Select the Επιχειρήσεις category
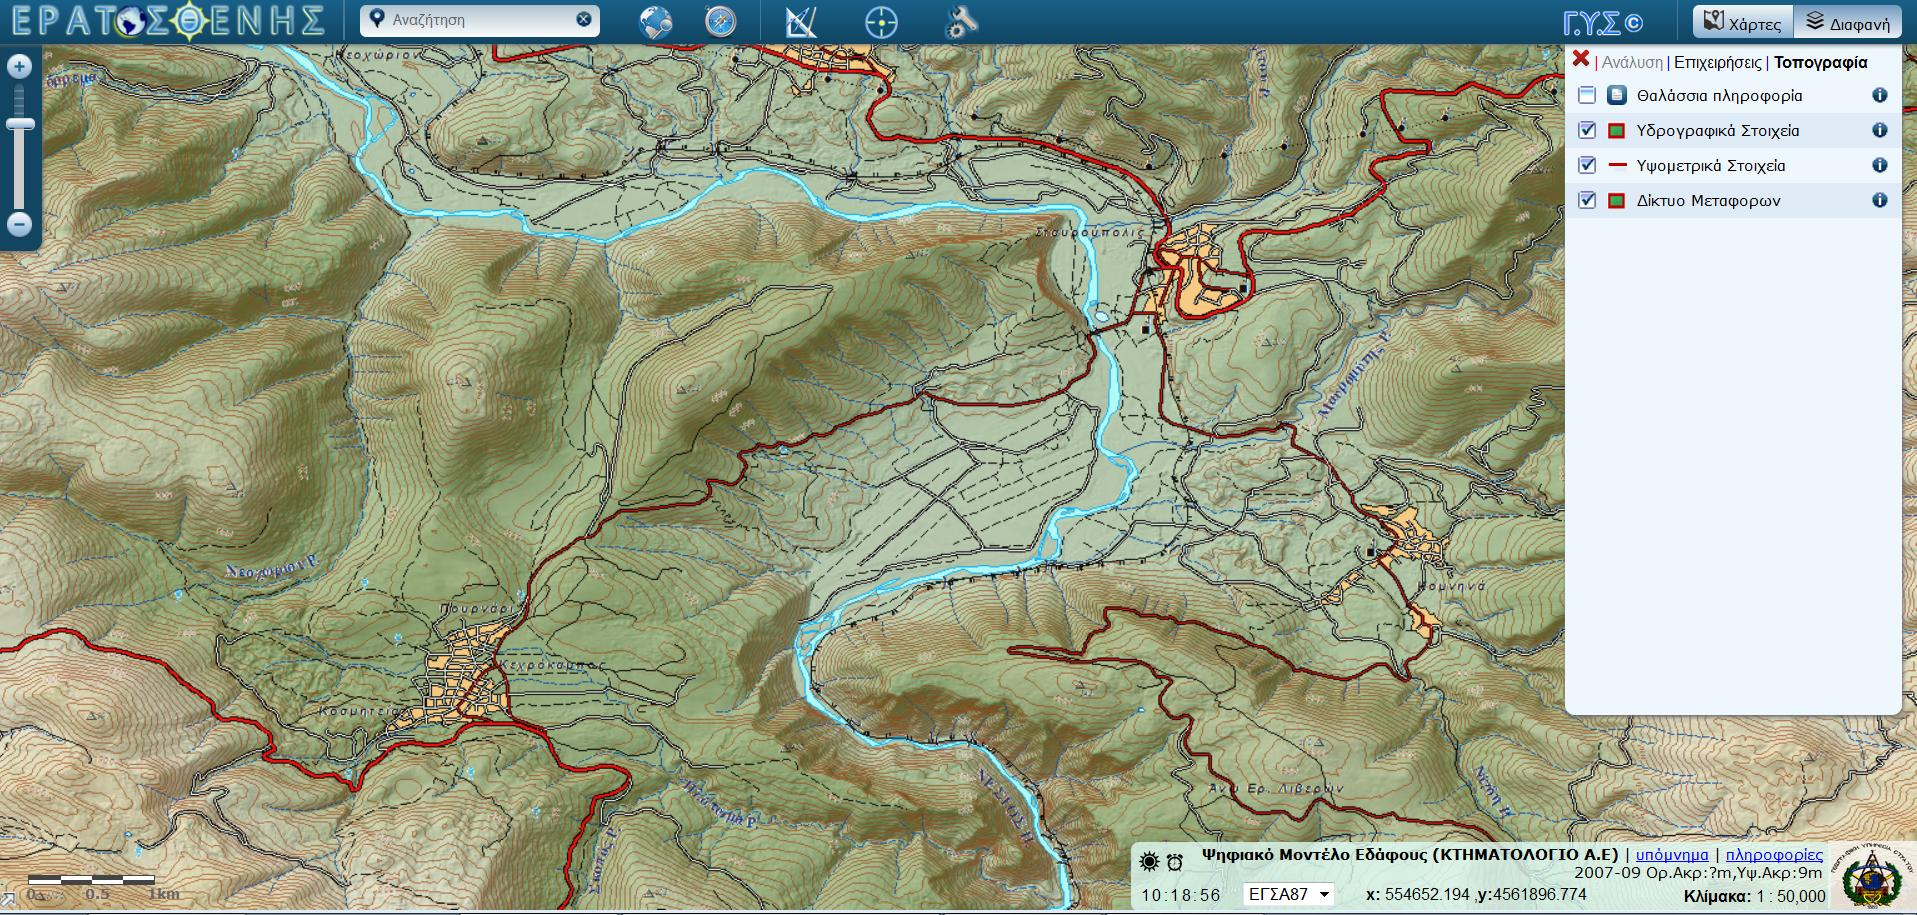This screenshot has width=1917, height=915. click(1718, 62)
